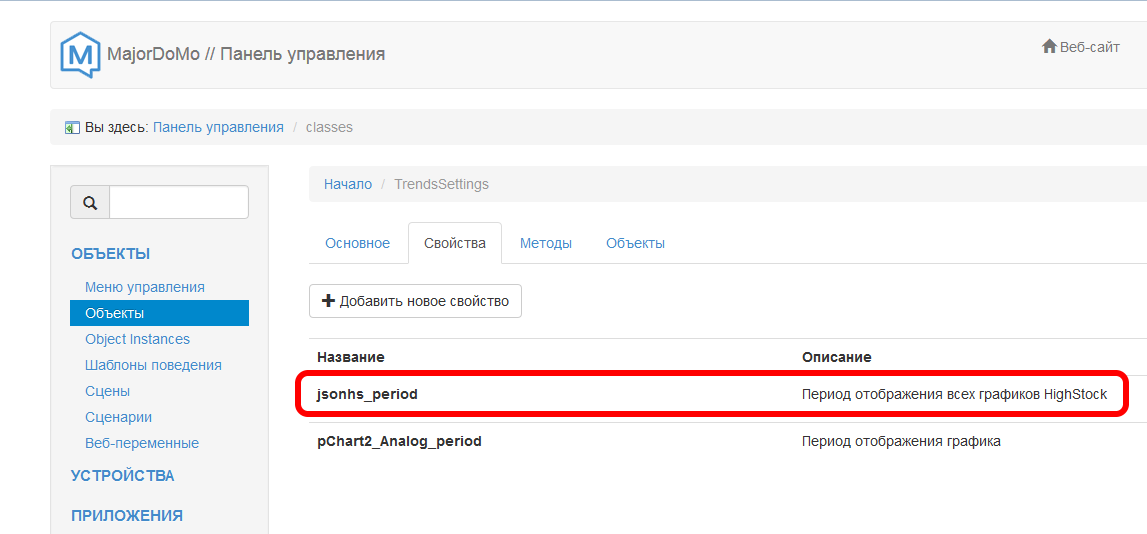Click the MajorDoMo logo icon
This screenshot has height=534, width=1147.
[x=80, y=55]
